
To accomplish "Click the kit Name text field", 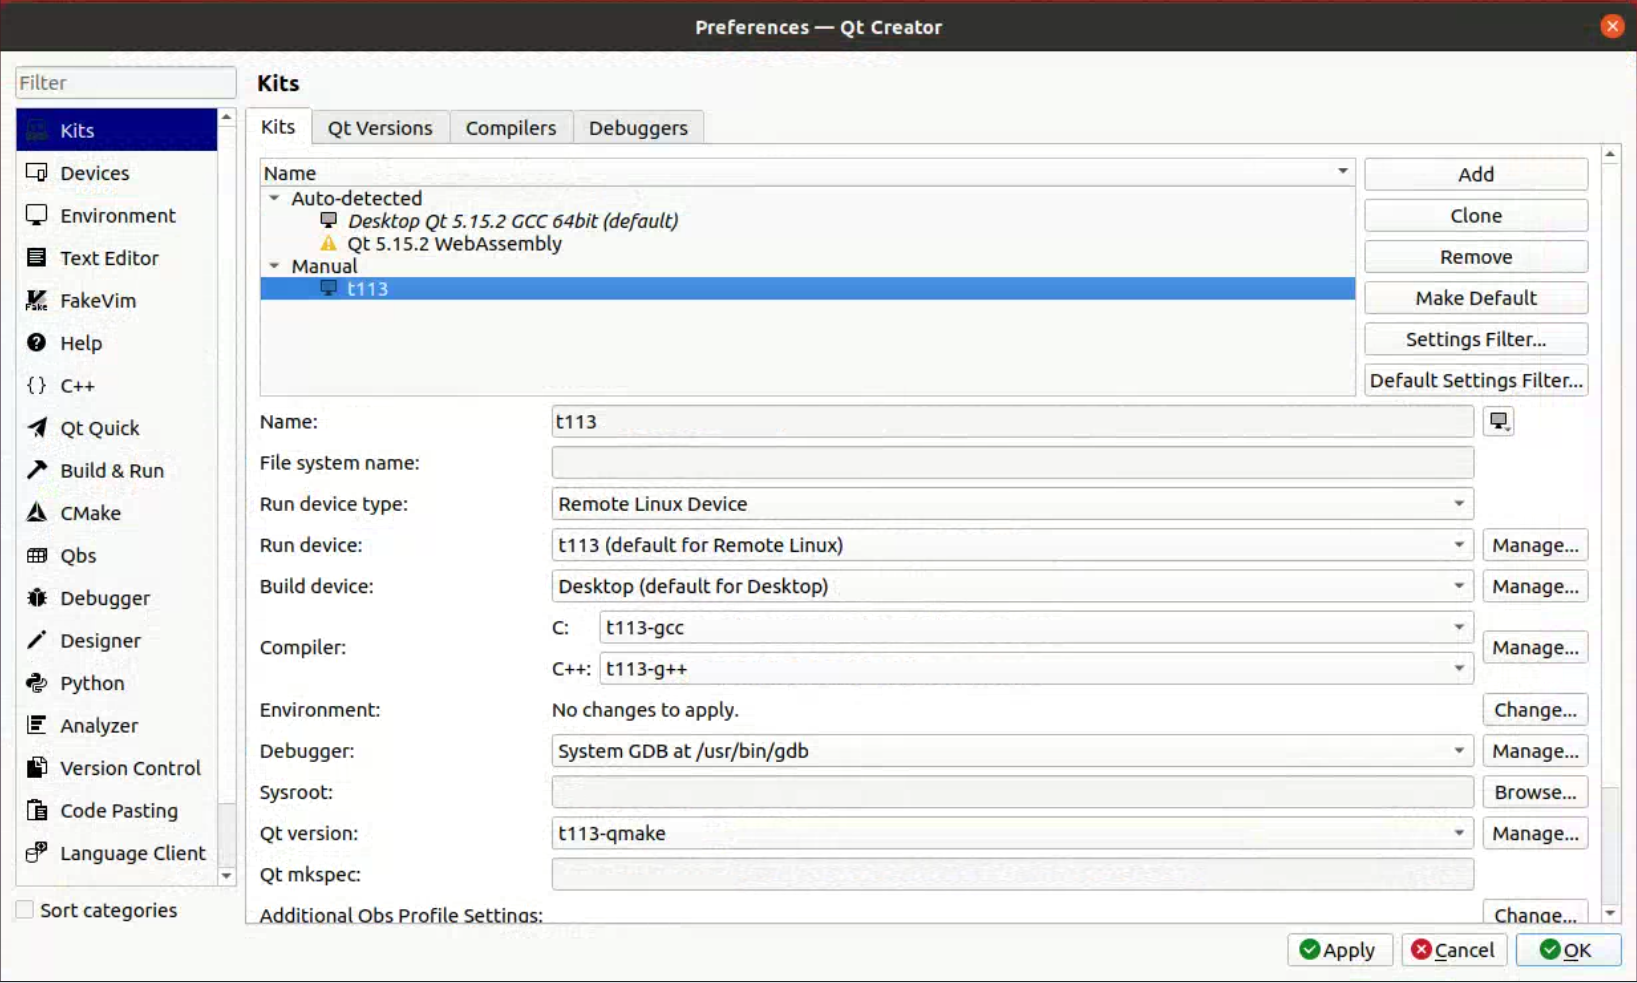I will 1012,421.
